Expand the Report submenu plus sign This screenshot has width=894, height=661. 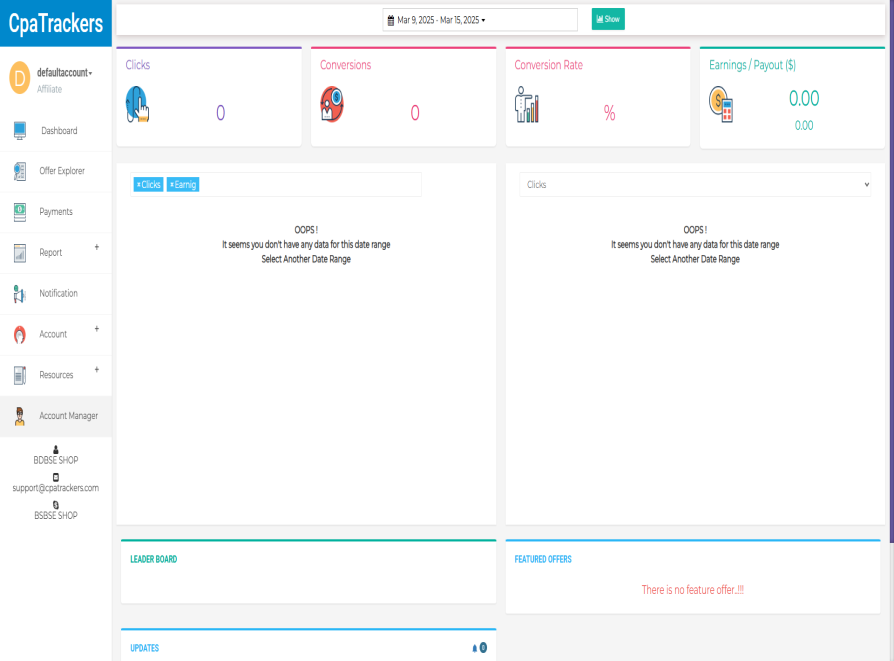tap(97, 247)
